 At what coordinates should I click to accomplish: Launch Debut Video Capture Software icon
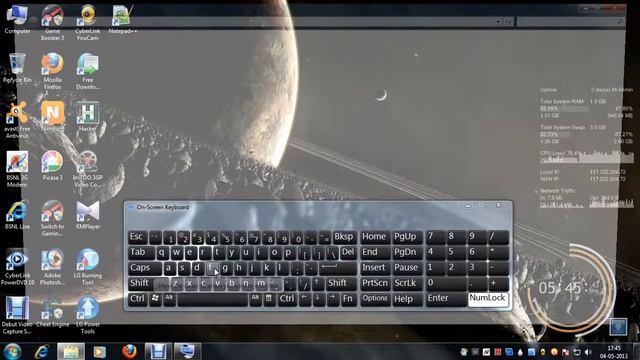17,316
